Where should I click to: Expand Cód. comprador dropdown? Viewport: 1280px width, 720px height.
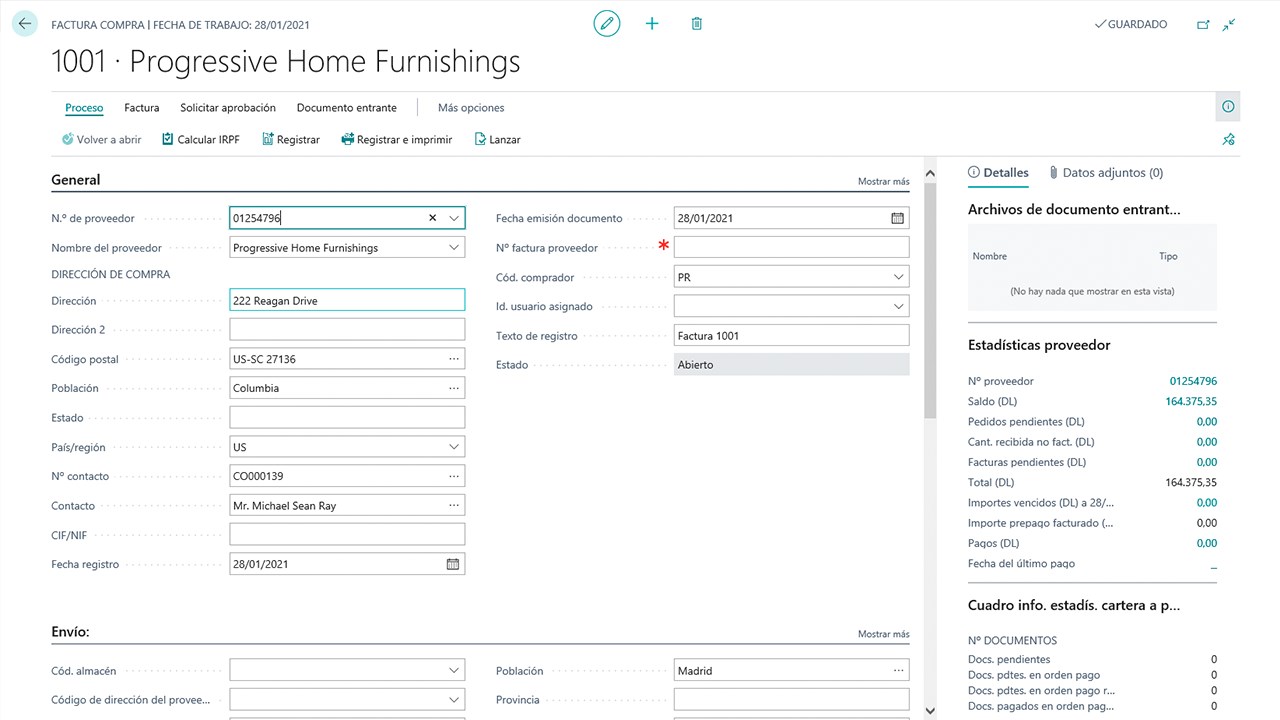(898, 277)
